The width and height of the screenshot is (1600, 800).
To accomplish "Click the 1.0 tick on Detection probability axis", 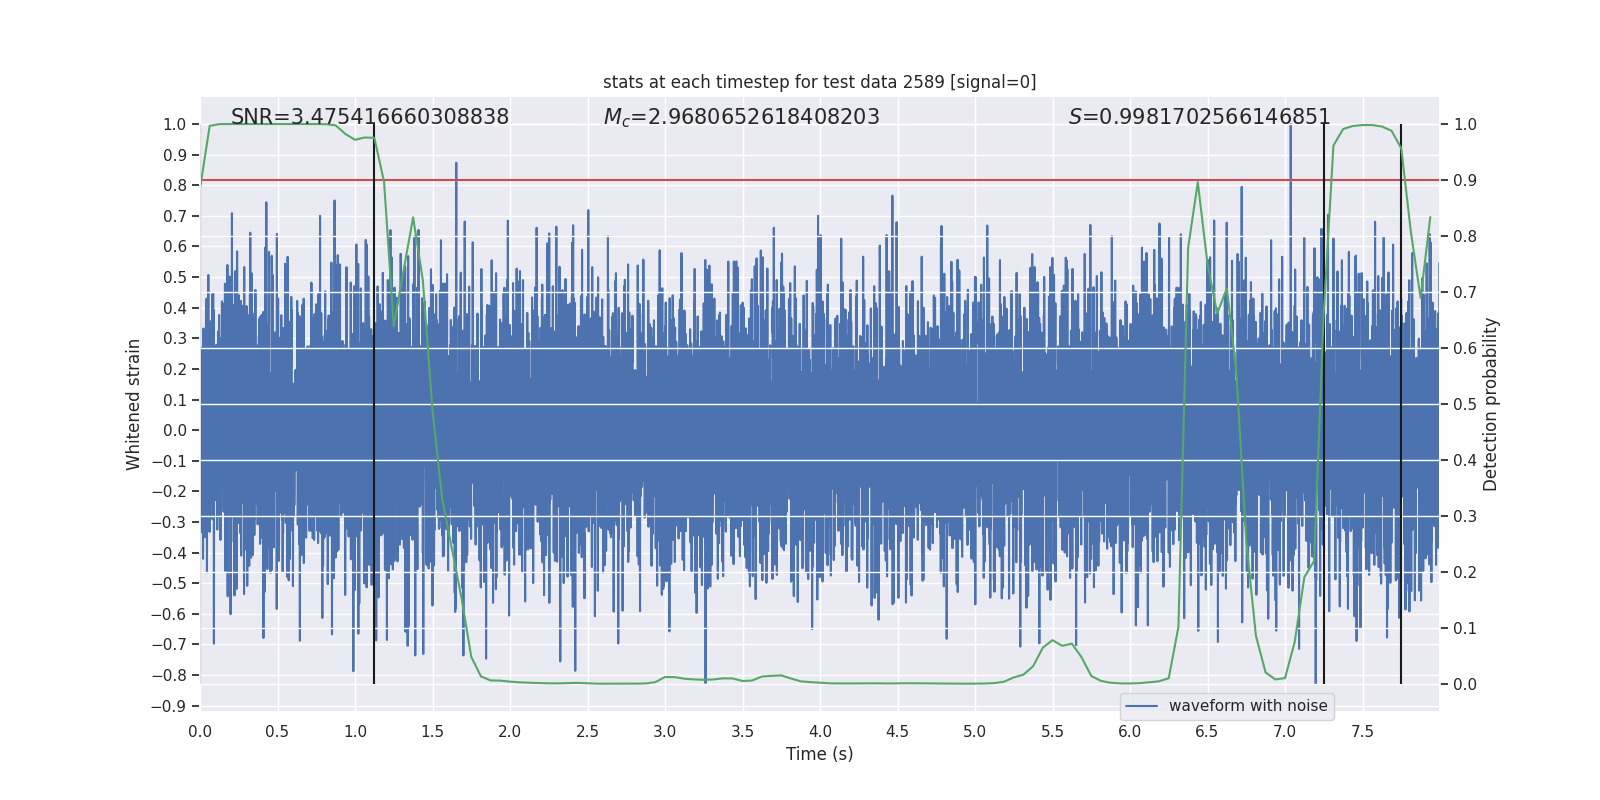I will (1465, 125).
